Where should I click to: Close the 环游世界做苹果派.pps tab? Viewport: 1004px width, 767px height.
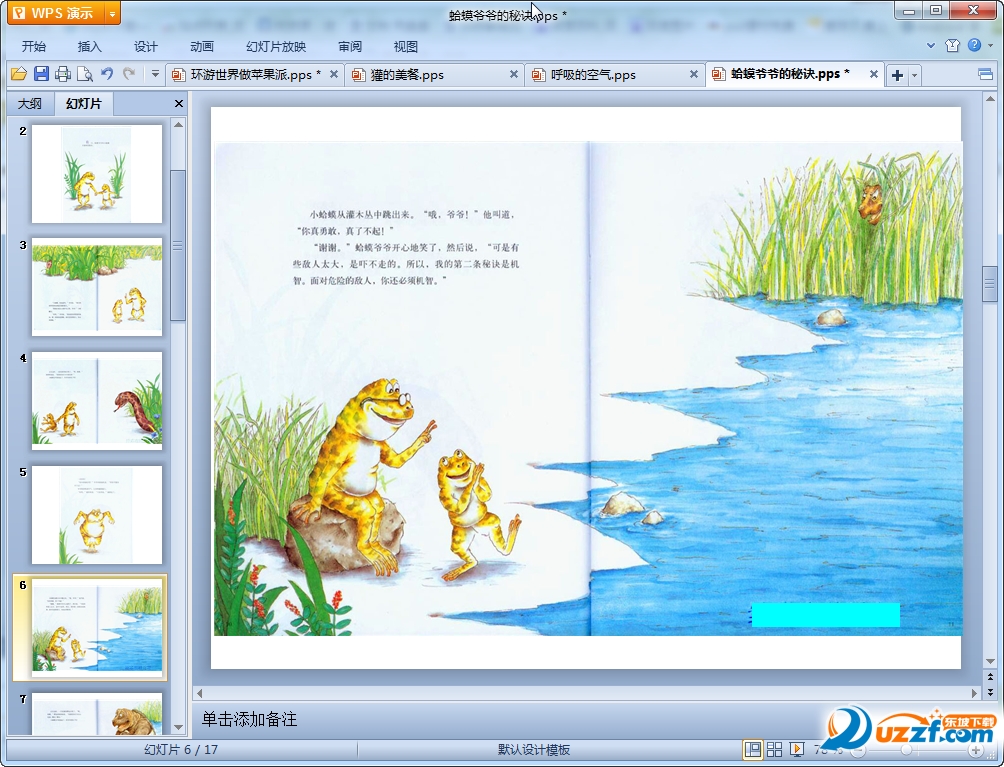(x=334, y=74)
